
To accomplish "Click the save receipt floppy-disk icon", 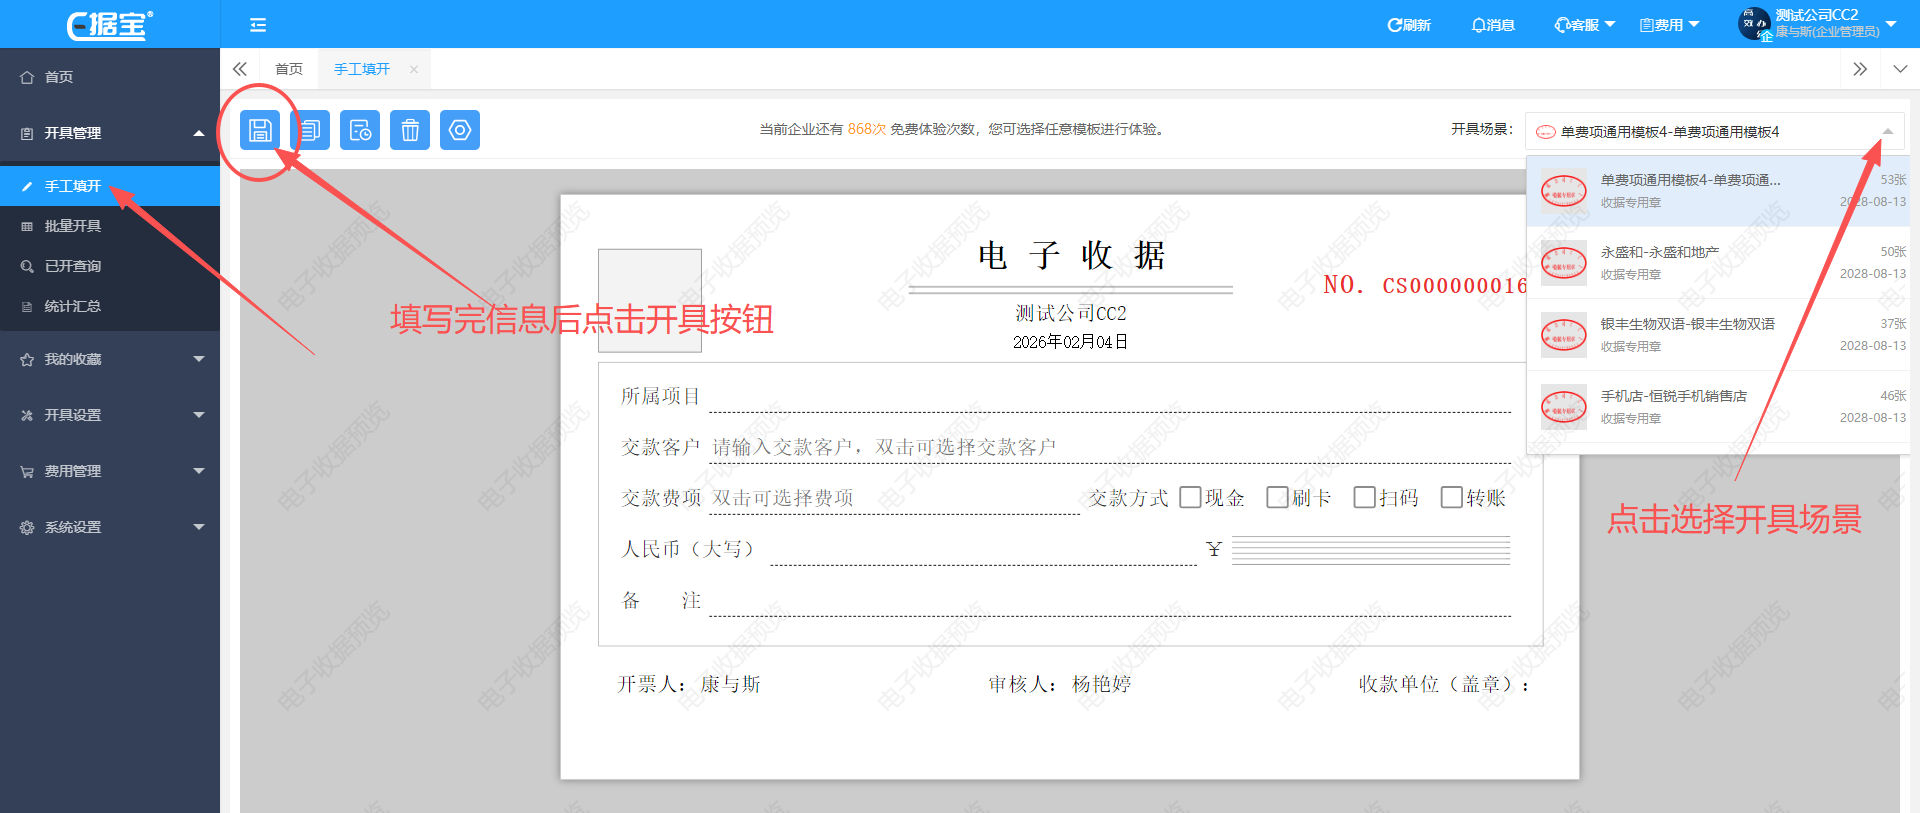I will tap(260, 130).
